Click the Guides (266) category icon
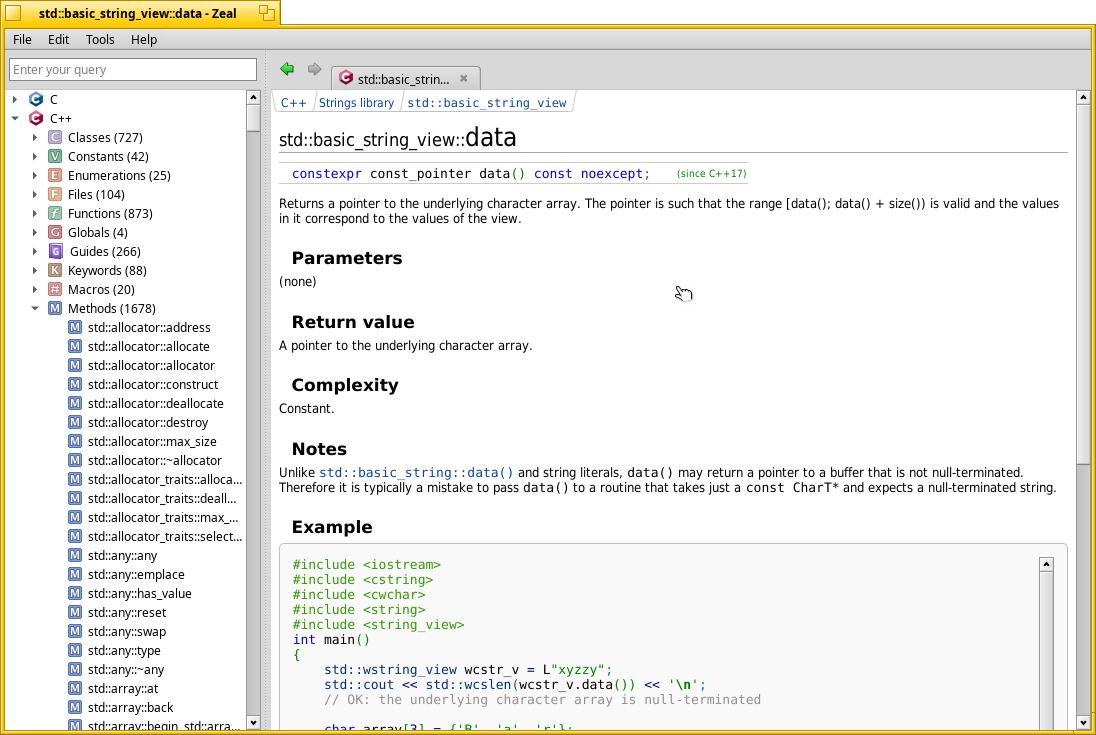 click(55, 251)
